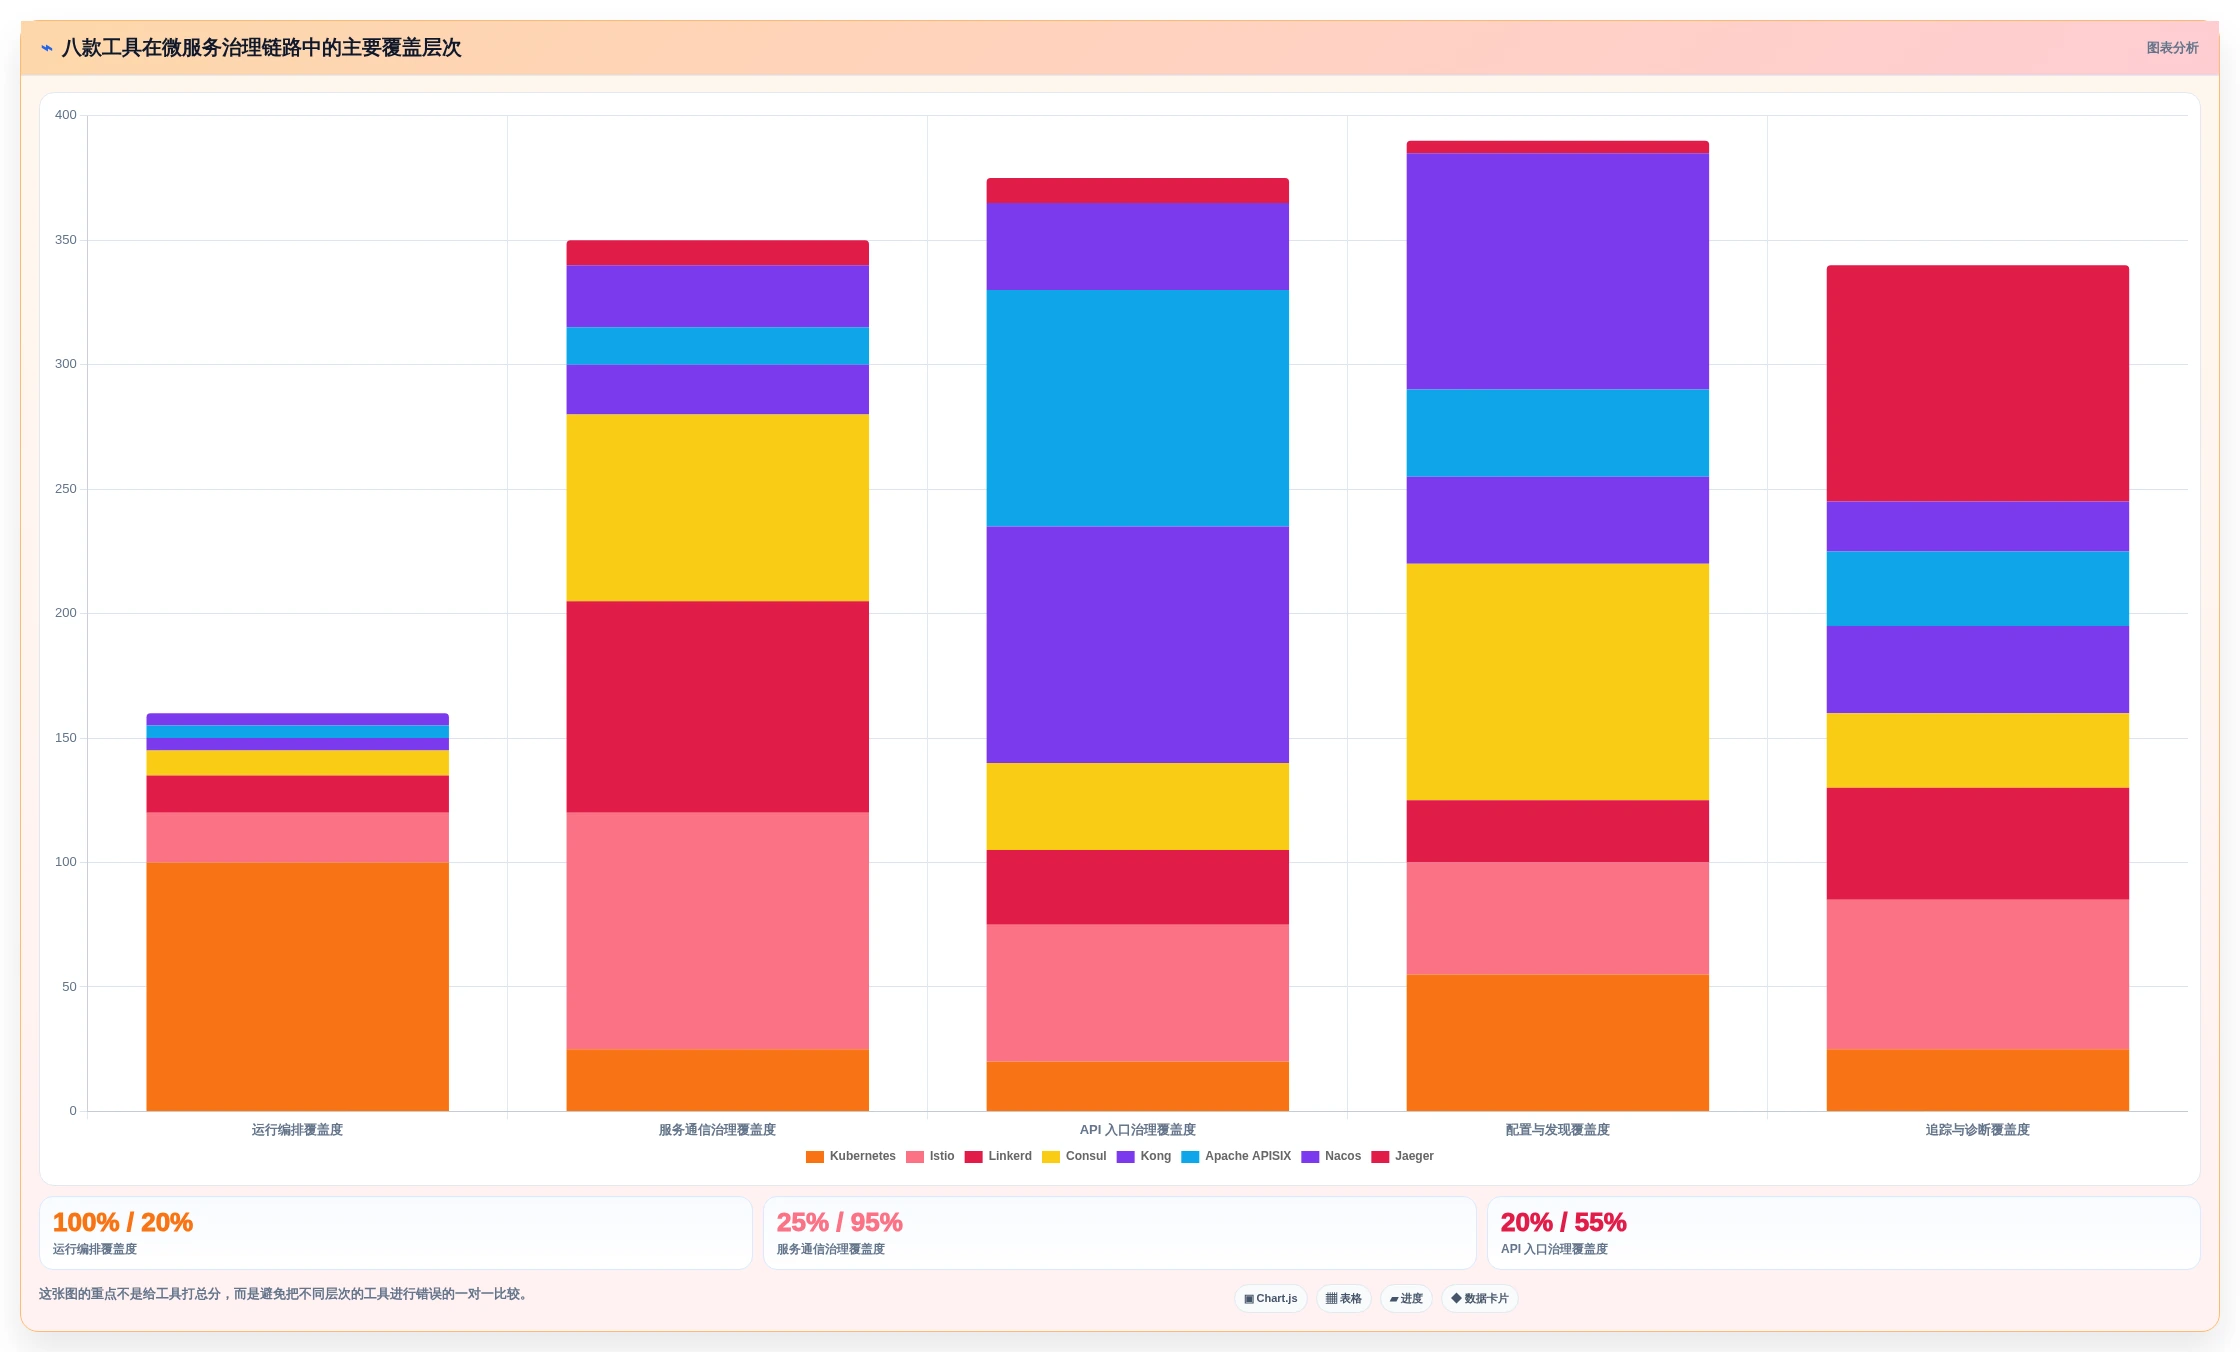Viewport: 2240px width, 1352px height.
Task: Click the 数据卡片 diamond icon
Action: [1456, 1299]
